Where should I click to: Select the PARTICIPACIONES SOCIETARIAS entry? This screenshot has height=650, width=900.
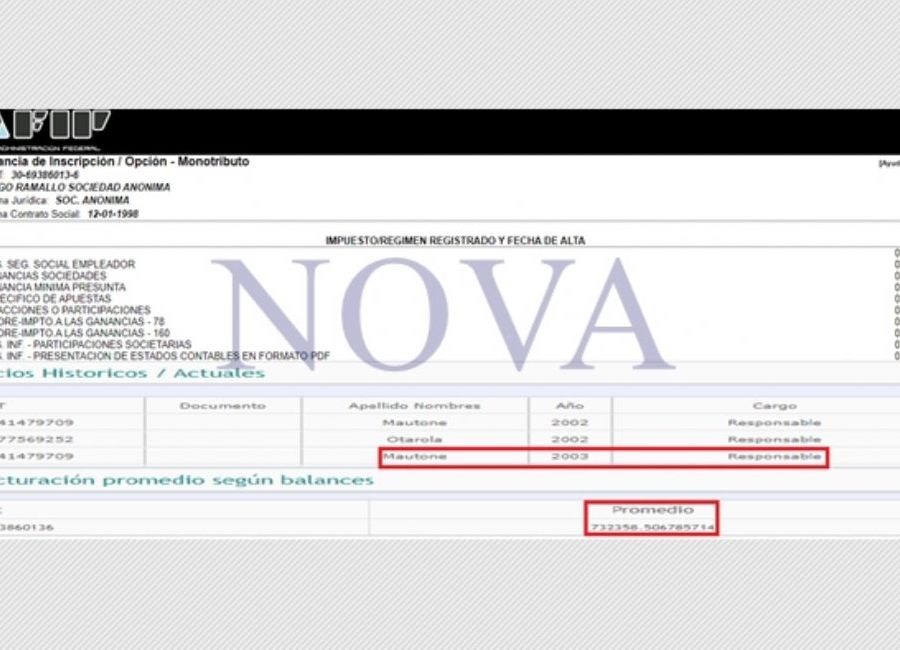(x=97, y=345)
